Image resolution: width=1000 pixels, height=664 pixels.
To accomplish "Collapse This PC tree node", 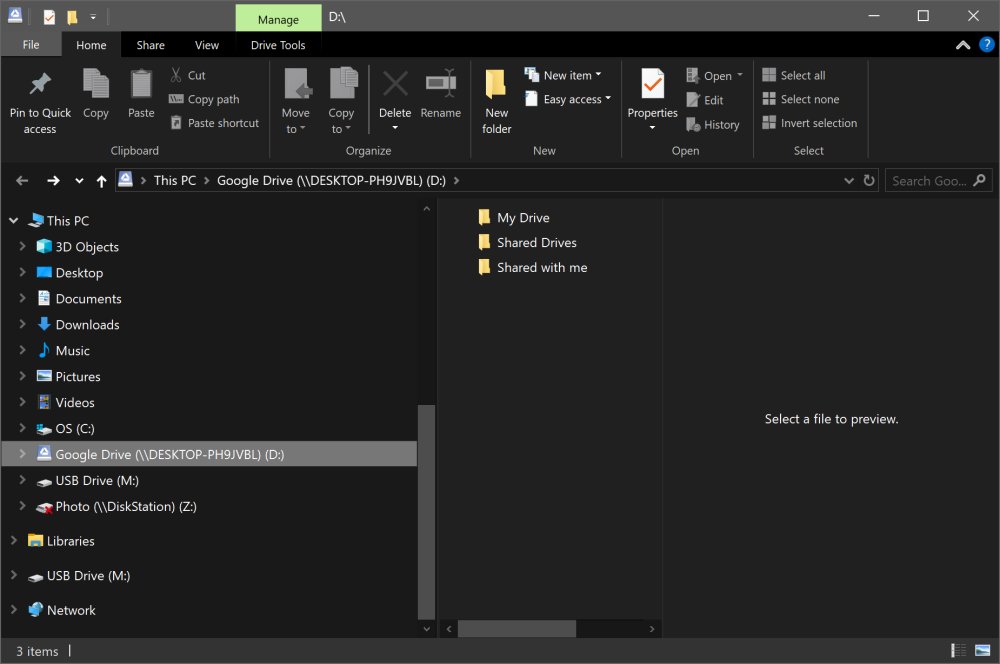I will coord(13,221).
